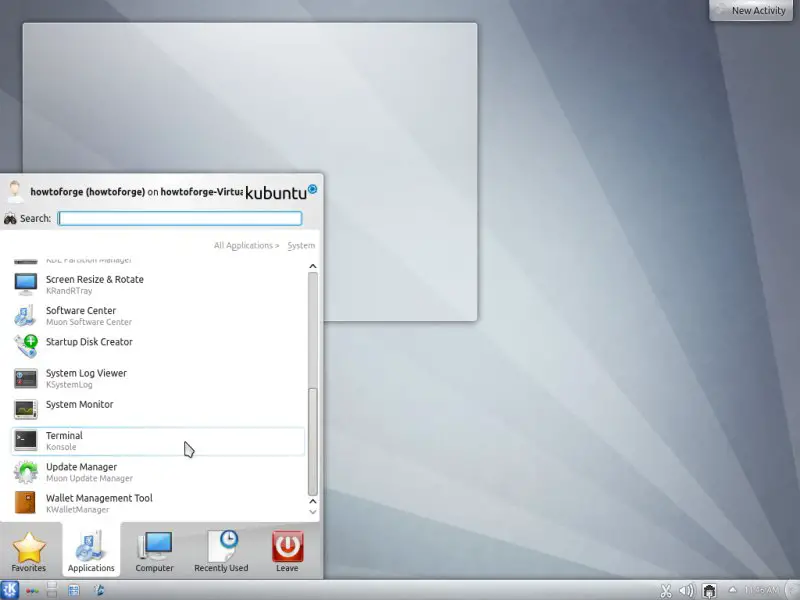The image size is (800, 600).
Task: Start the Startup Disk Creator
Action: point(88,343)
